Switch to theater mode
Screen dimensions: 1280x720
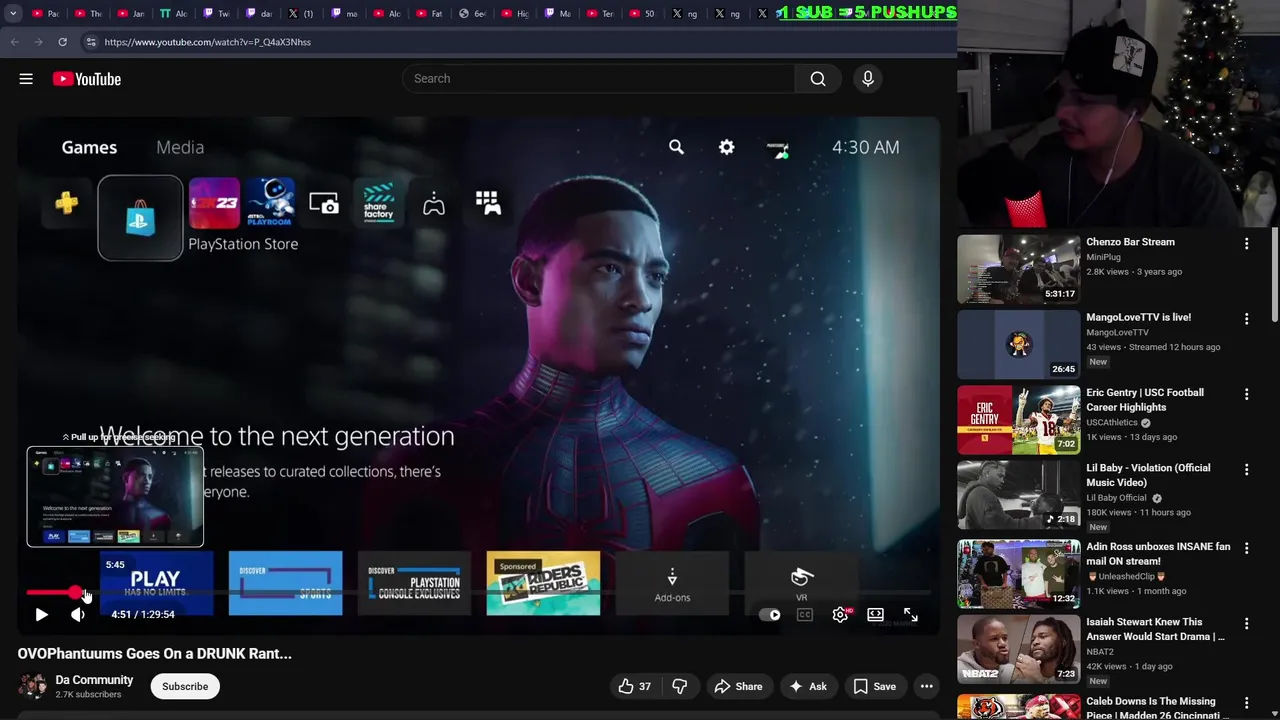click(x=875, y=615)
